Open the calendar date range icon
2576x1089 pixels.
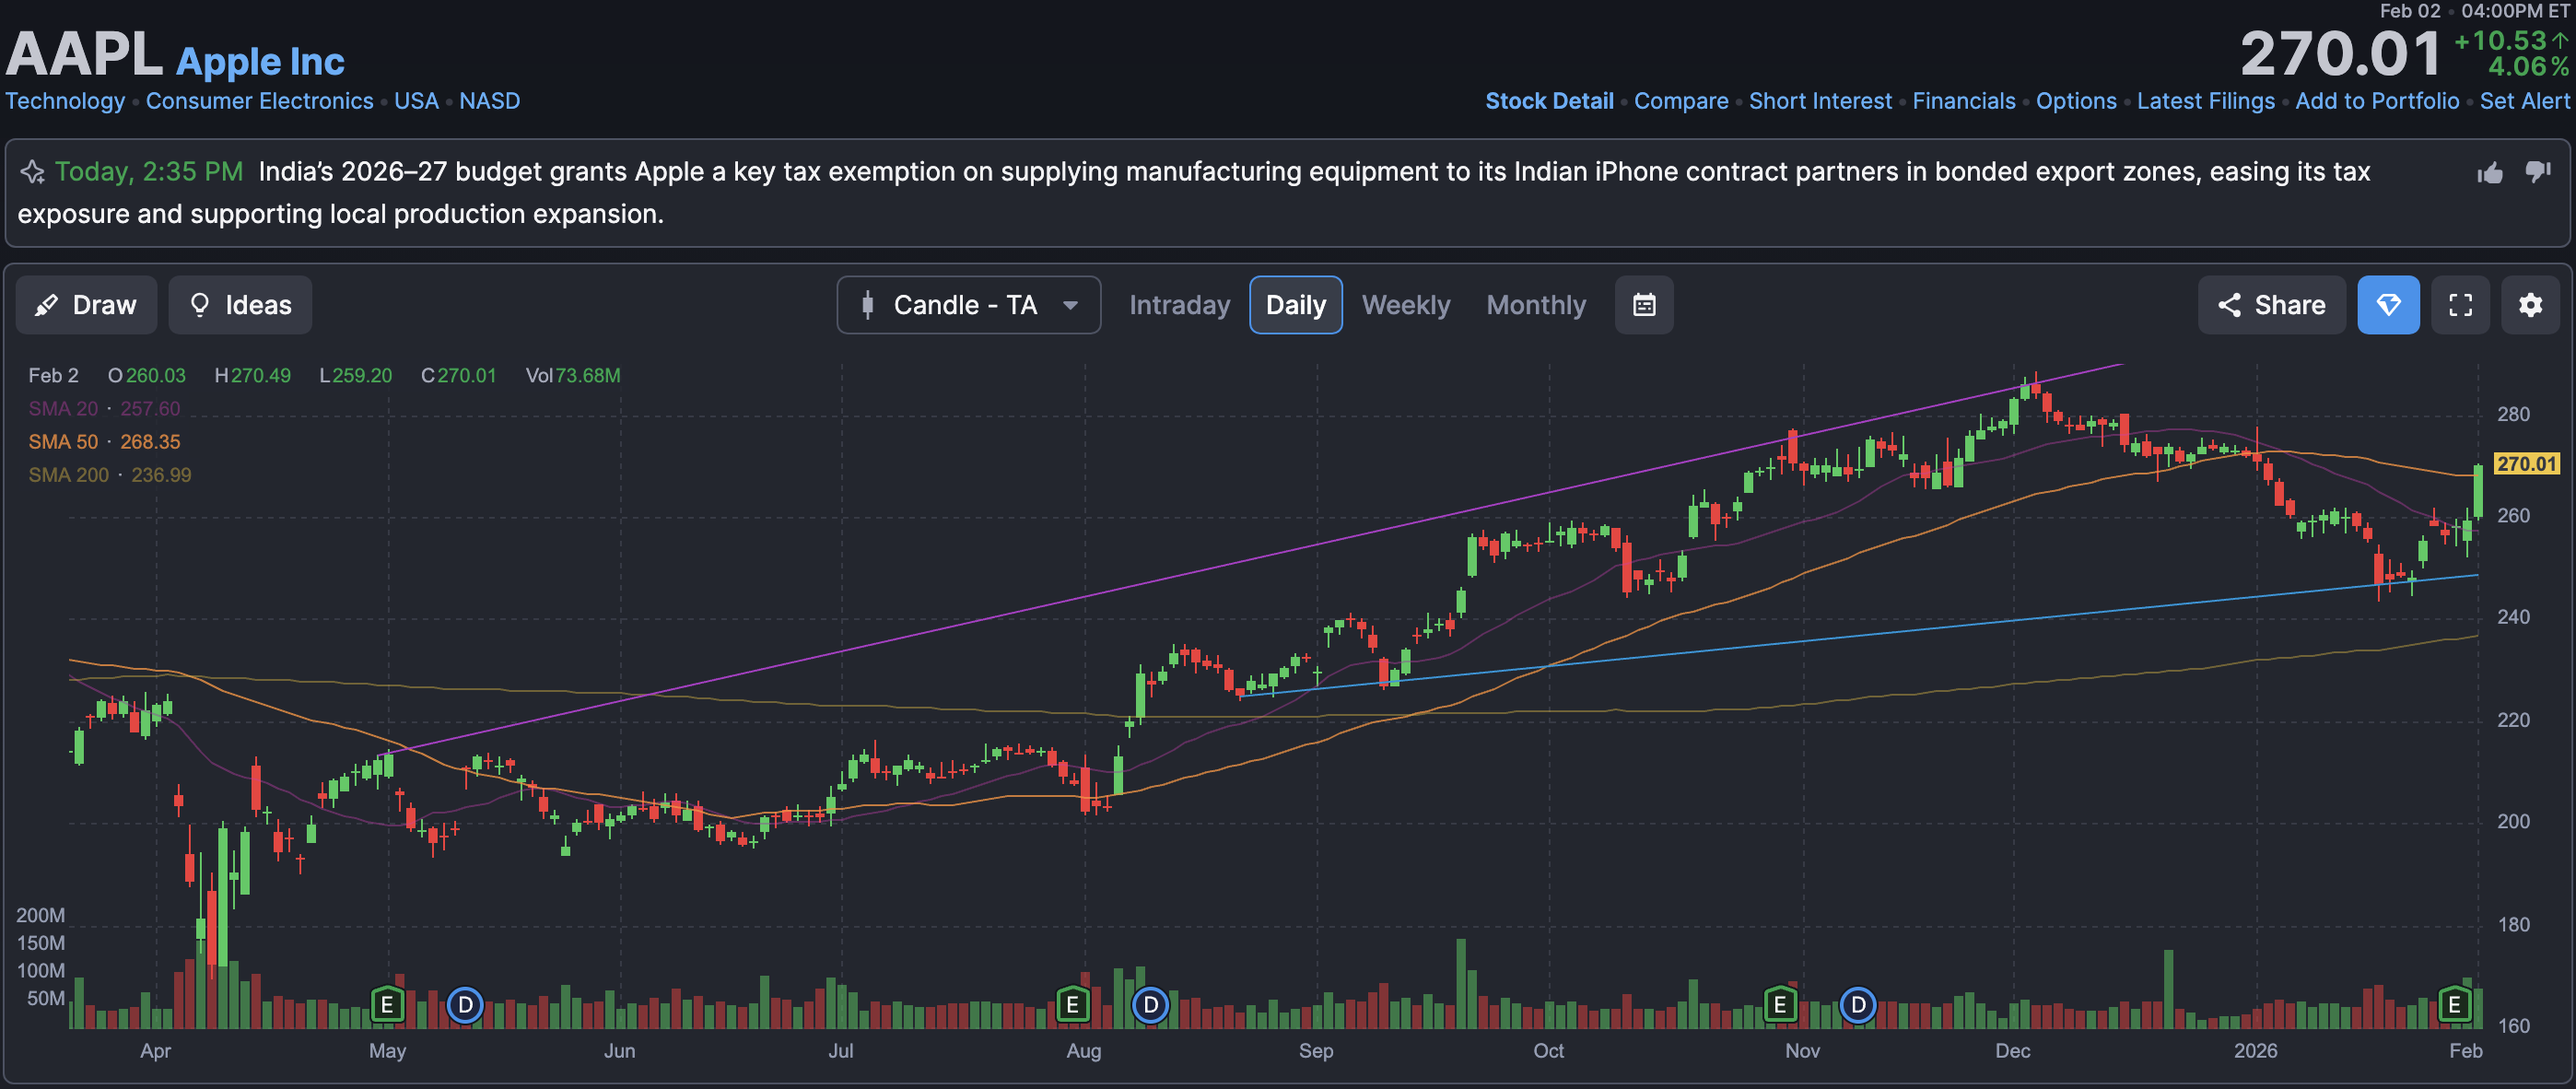tap(1644, 305)
